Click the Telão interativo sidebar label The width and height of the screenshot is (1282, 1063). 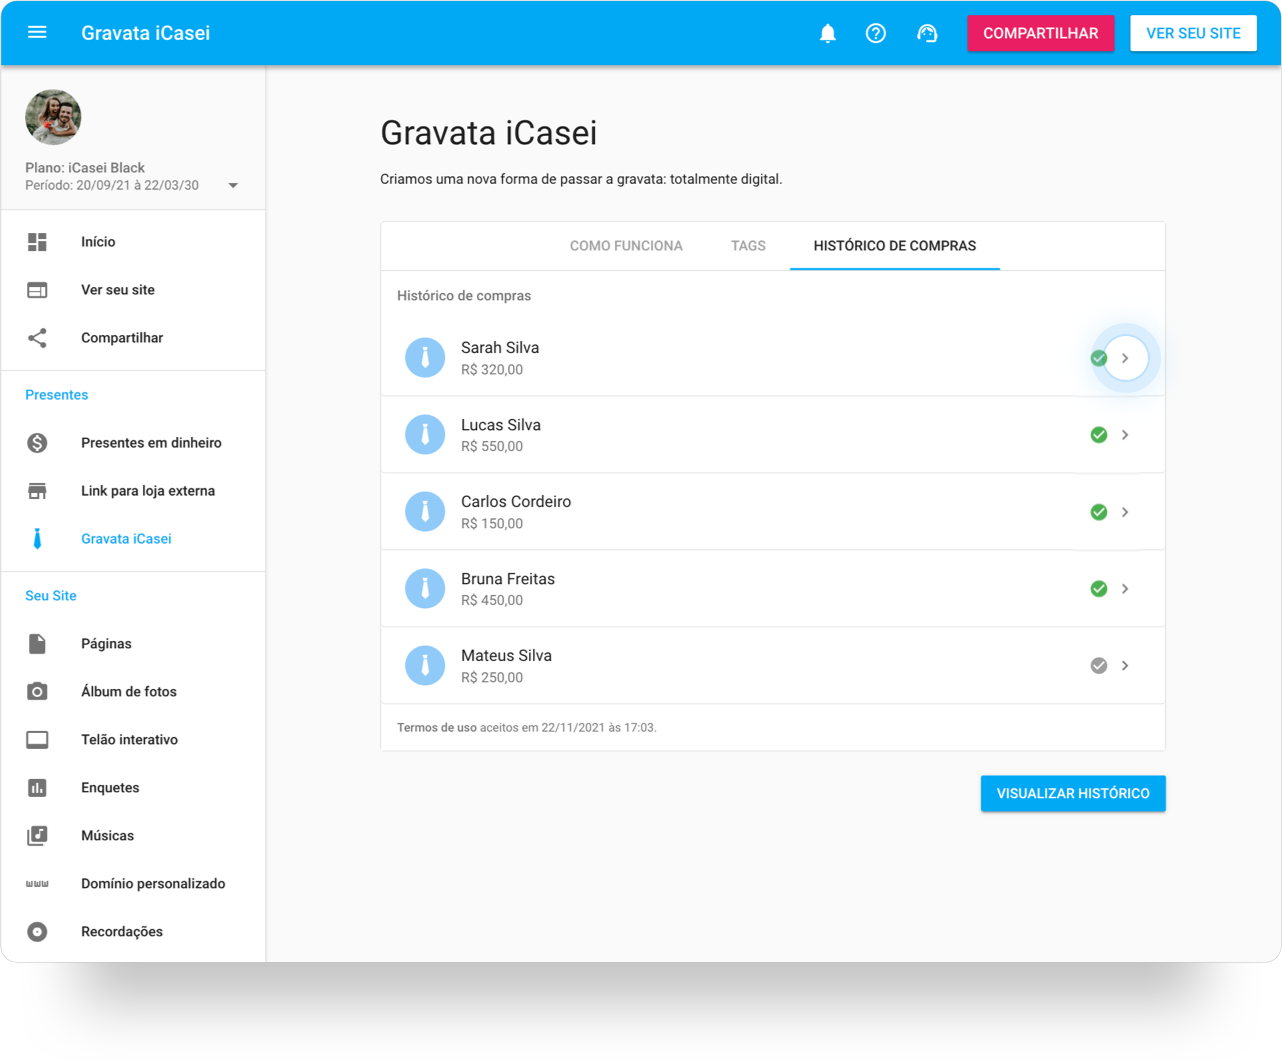click(130, 740)
